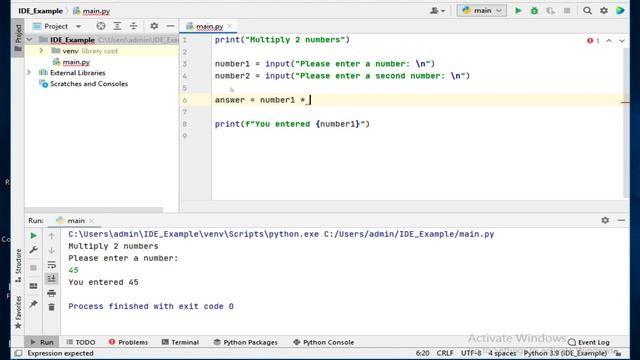Toggle scroll to end in Run console
The image size is (640, 360).
[51, 279]
